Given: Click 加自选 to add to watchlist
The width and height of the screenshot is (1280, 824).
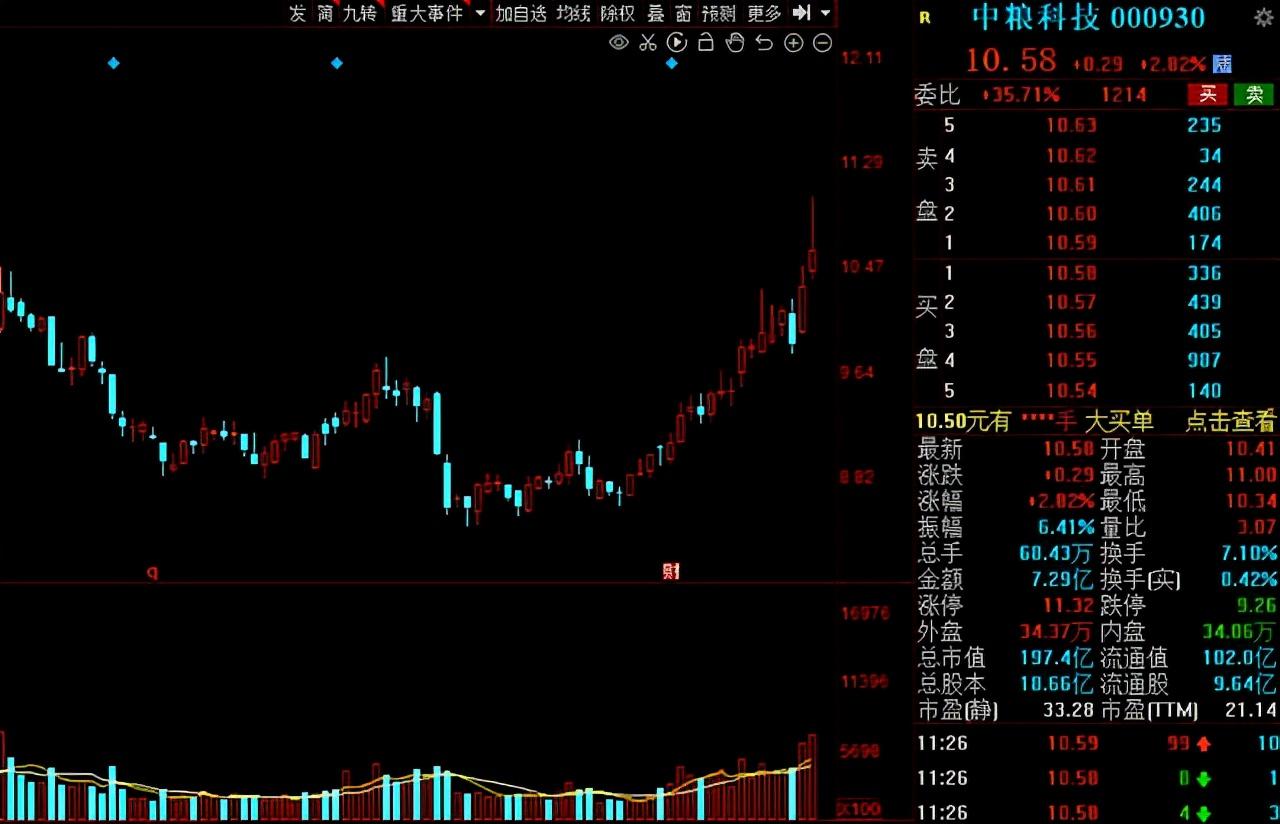Looking at the screenshot, I should 521,13.
